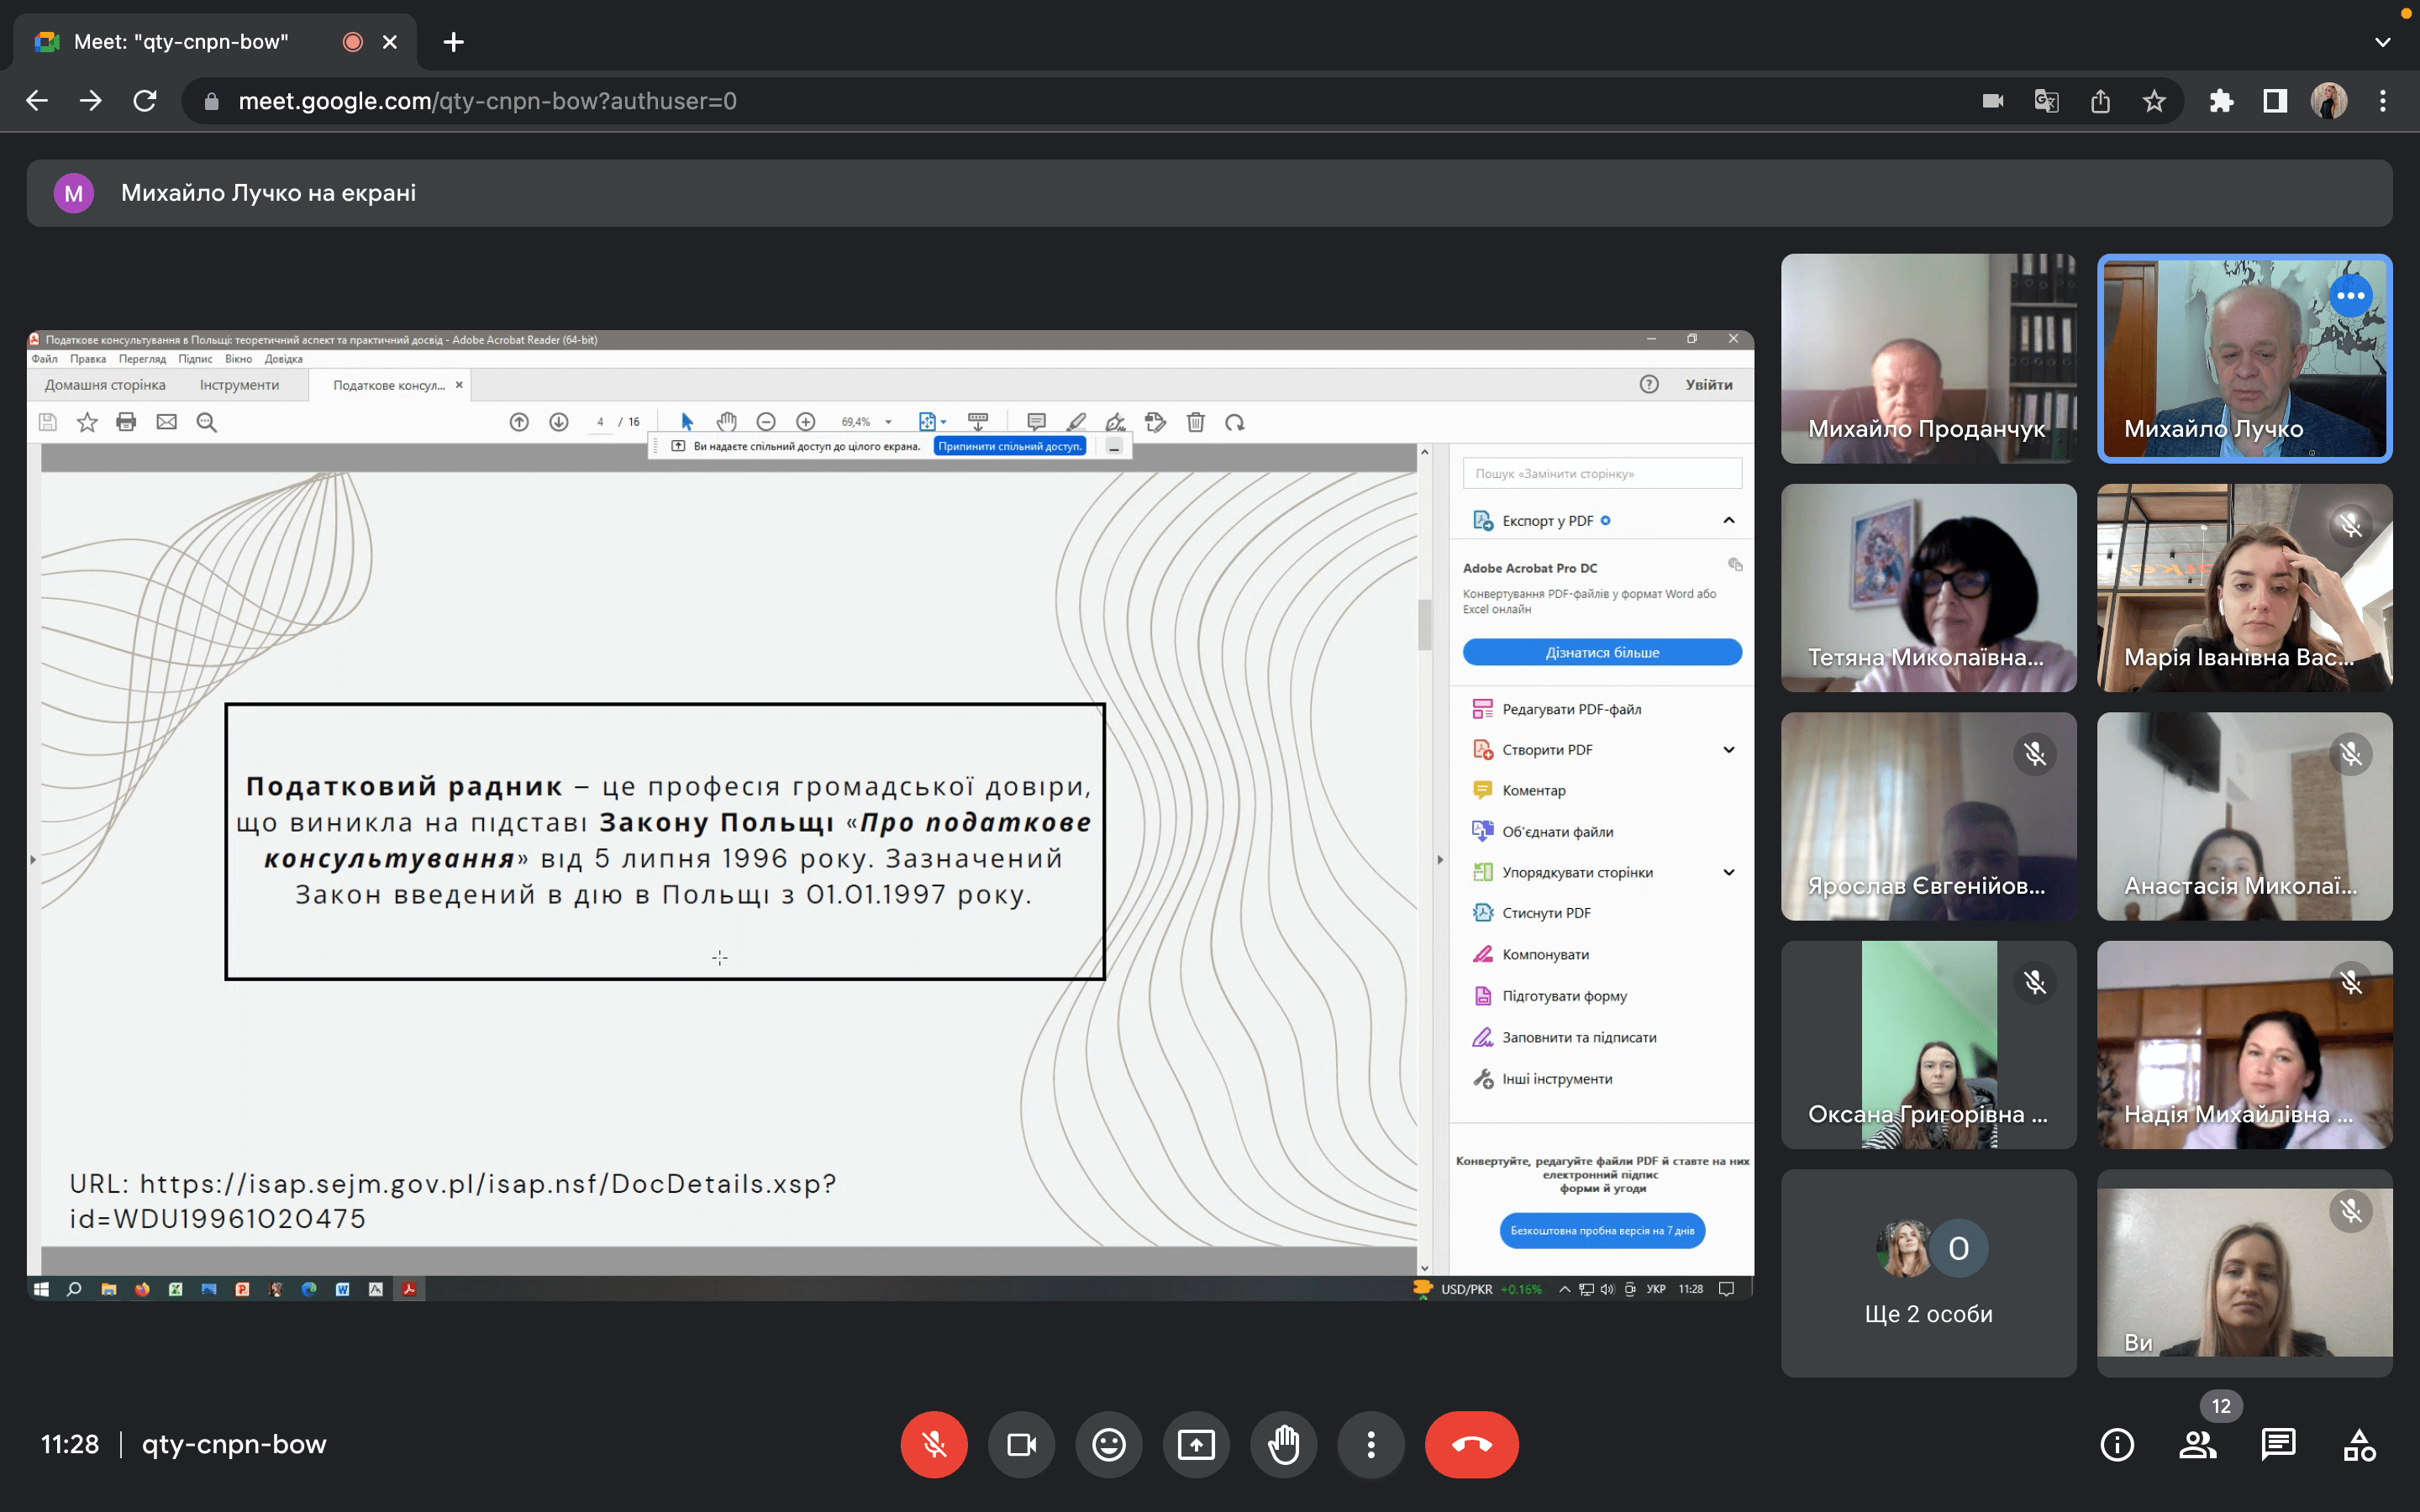Open options on Михайло Лучко tile
This screenshot has width=2420, height=1512.
2350,295
